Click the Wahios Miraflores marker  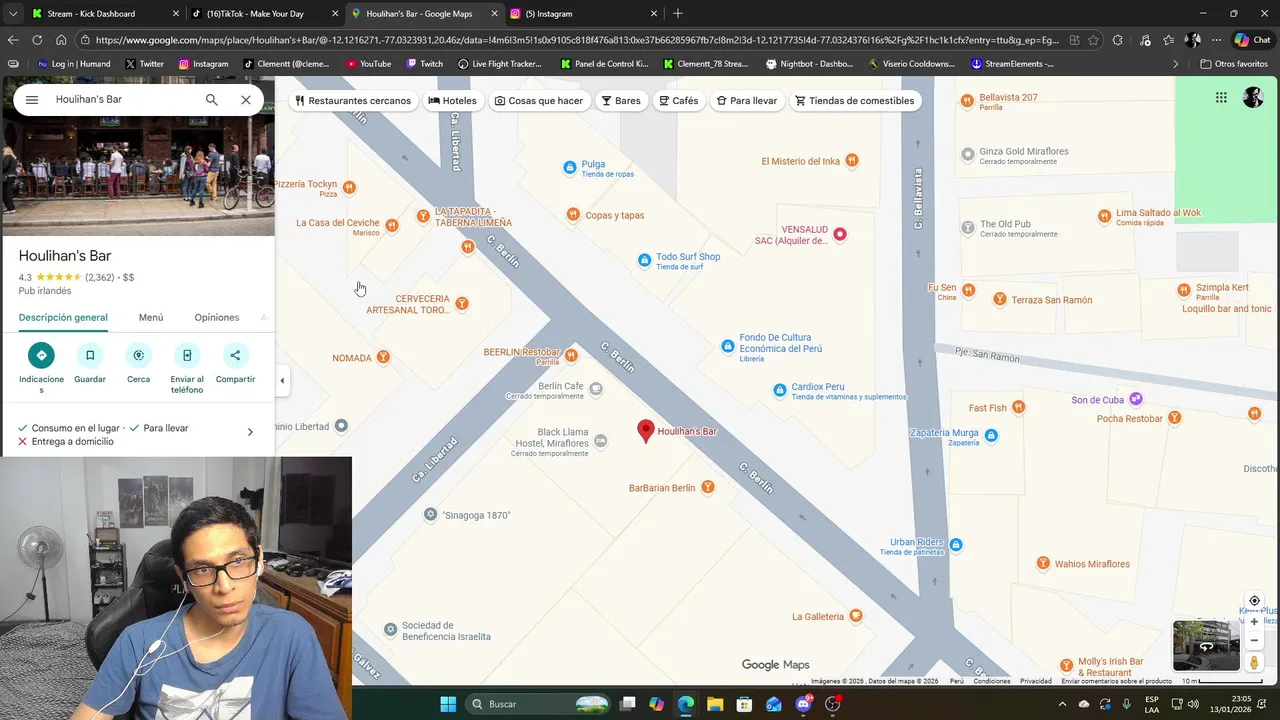click(1043, 563)
